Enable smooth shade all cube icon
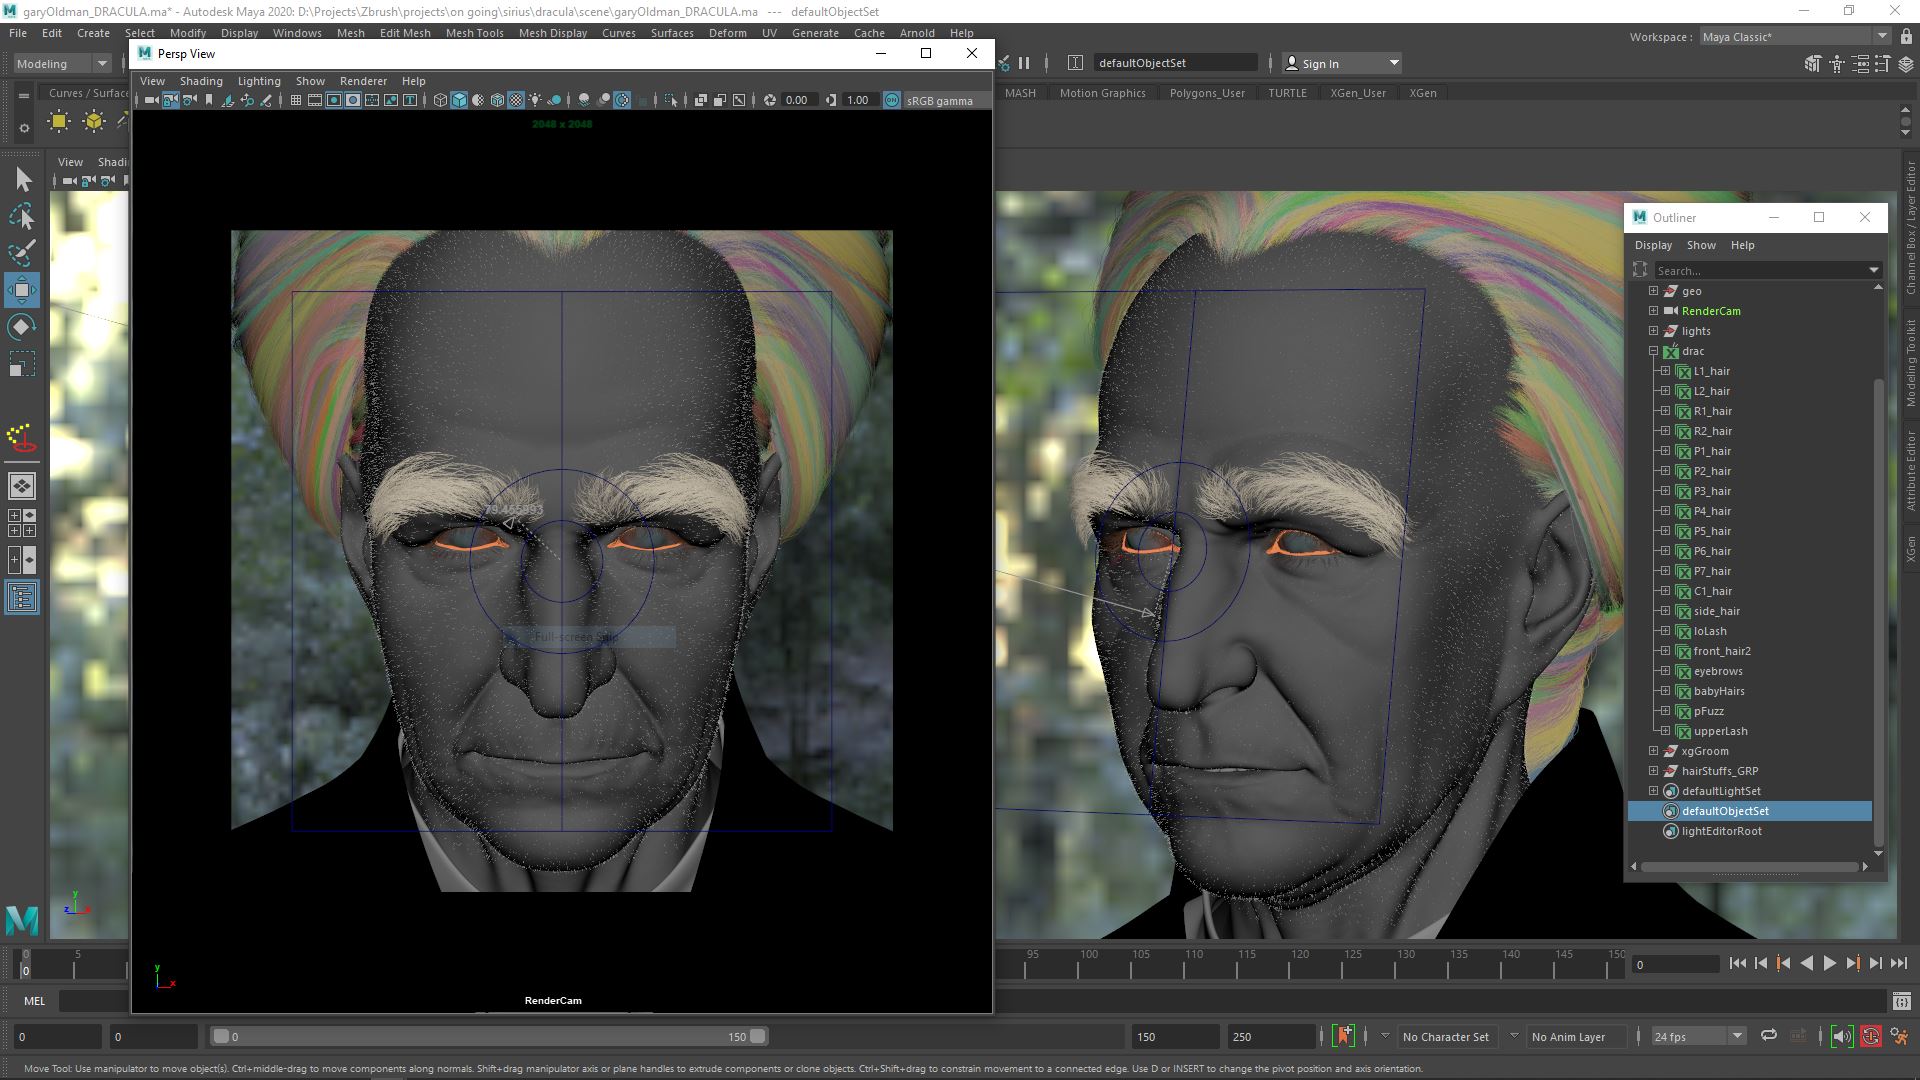This screenshot has height=1080, width=1920. pyautogui.click(x=459, y=100)
